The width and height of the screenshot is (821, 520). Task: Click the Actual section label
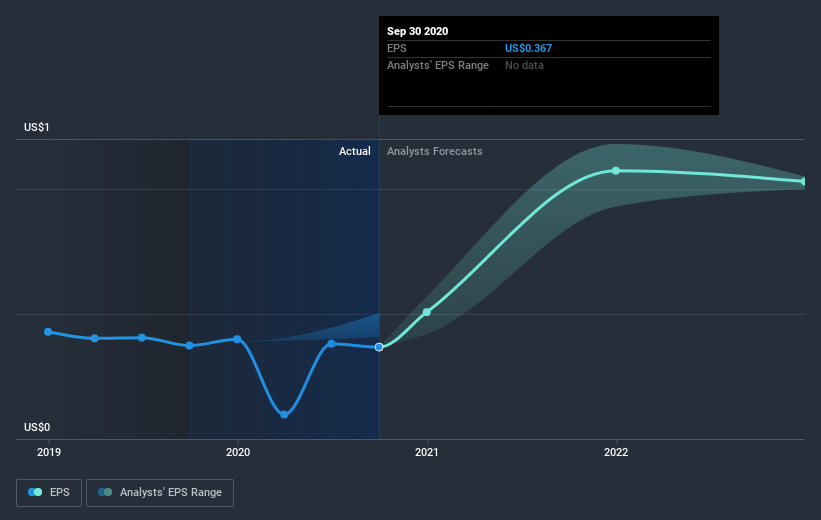pyautogui.click(x=354, y=152)
